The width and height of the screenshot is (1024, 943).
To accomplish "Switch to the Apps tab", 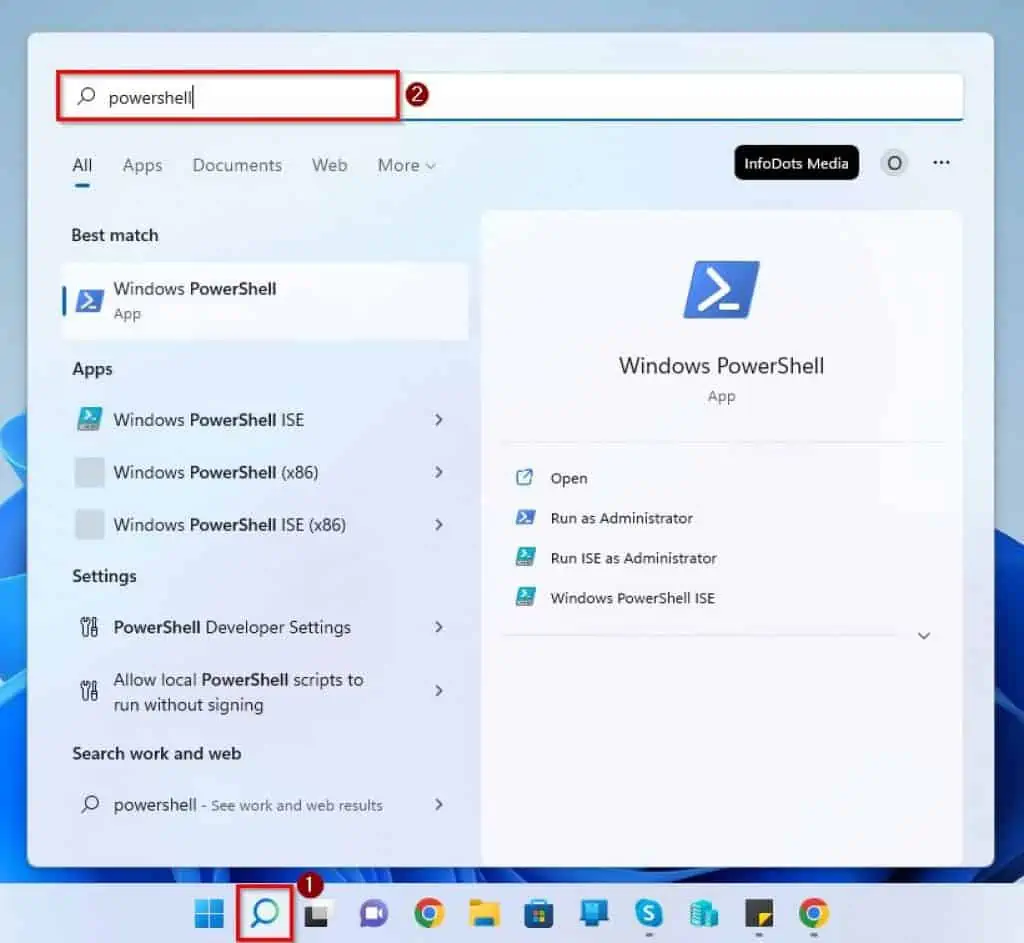I will (x=142, y=166).
